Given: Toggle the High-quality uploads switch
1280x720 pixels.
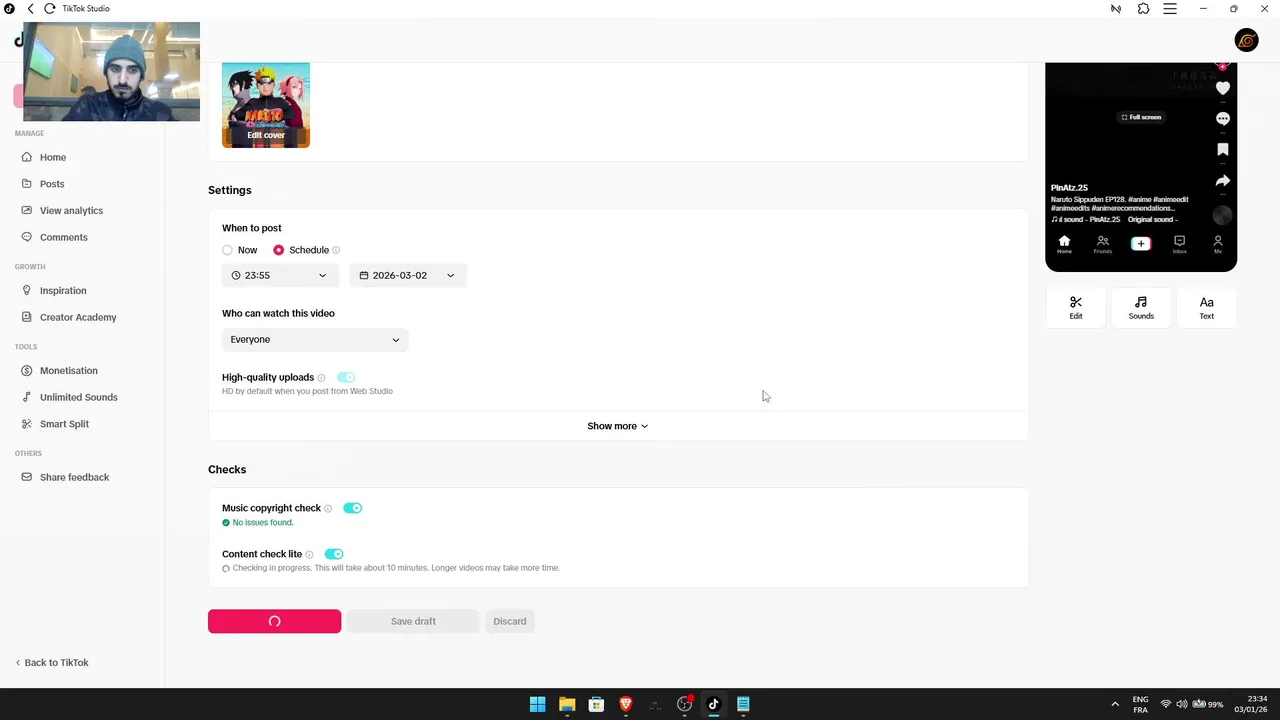Looking at the screenshot, I should coord(346,378).
